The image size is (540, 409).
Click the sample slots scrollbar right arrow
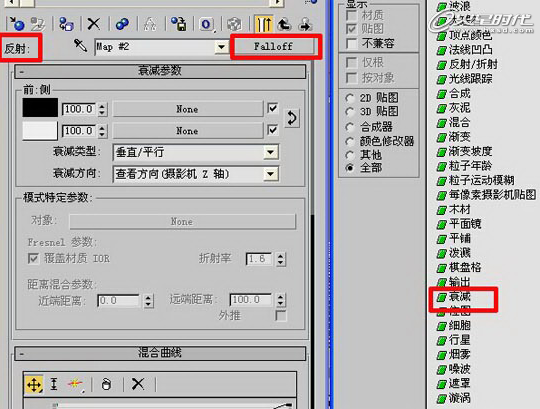pyautogui.click(x=277, y=3)
